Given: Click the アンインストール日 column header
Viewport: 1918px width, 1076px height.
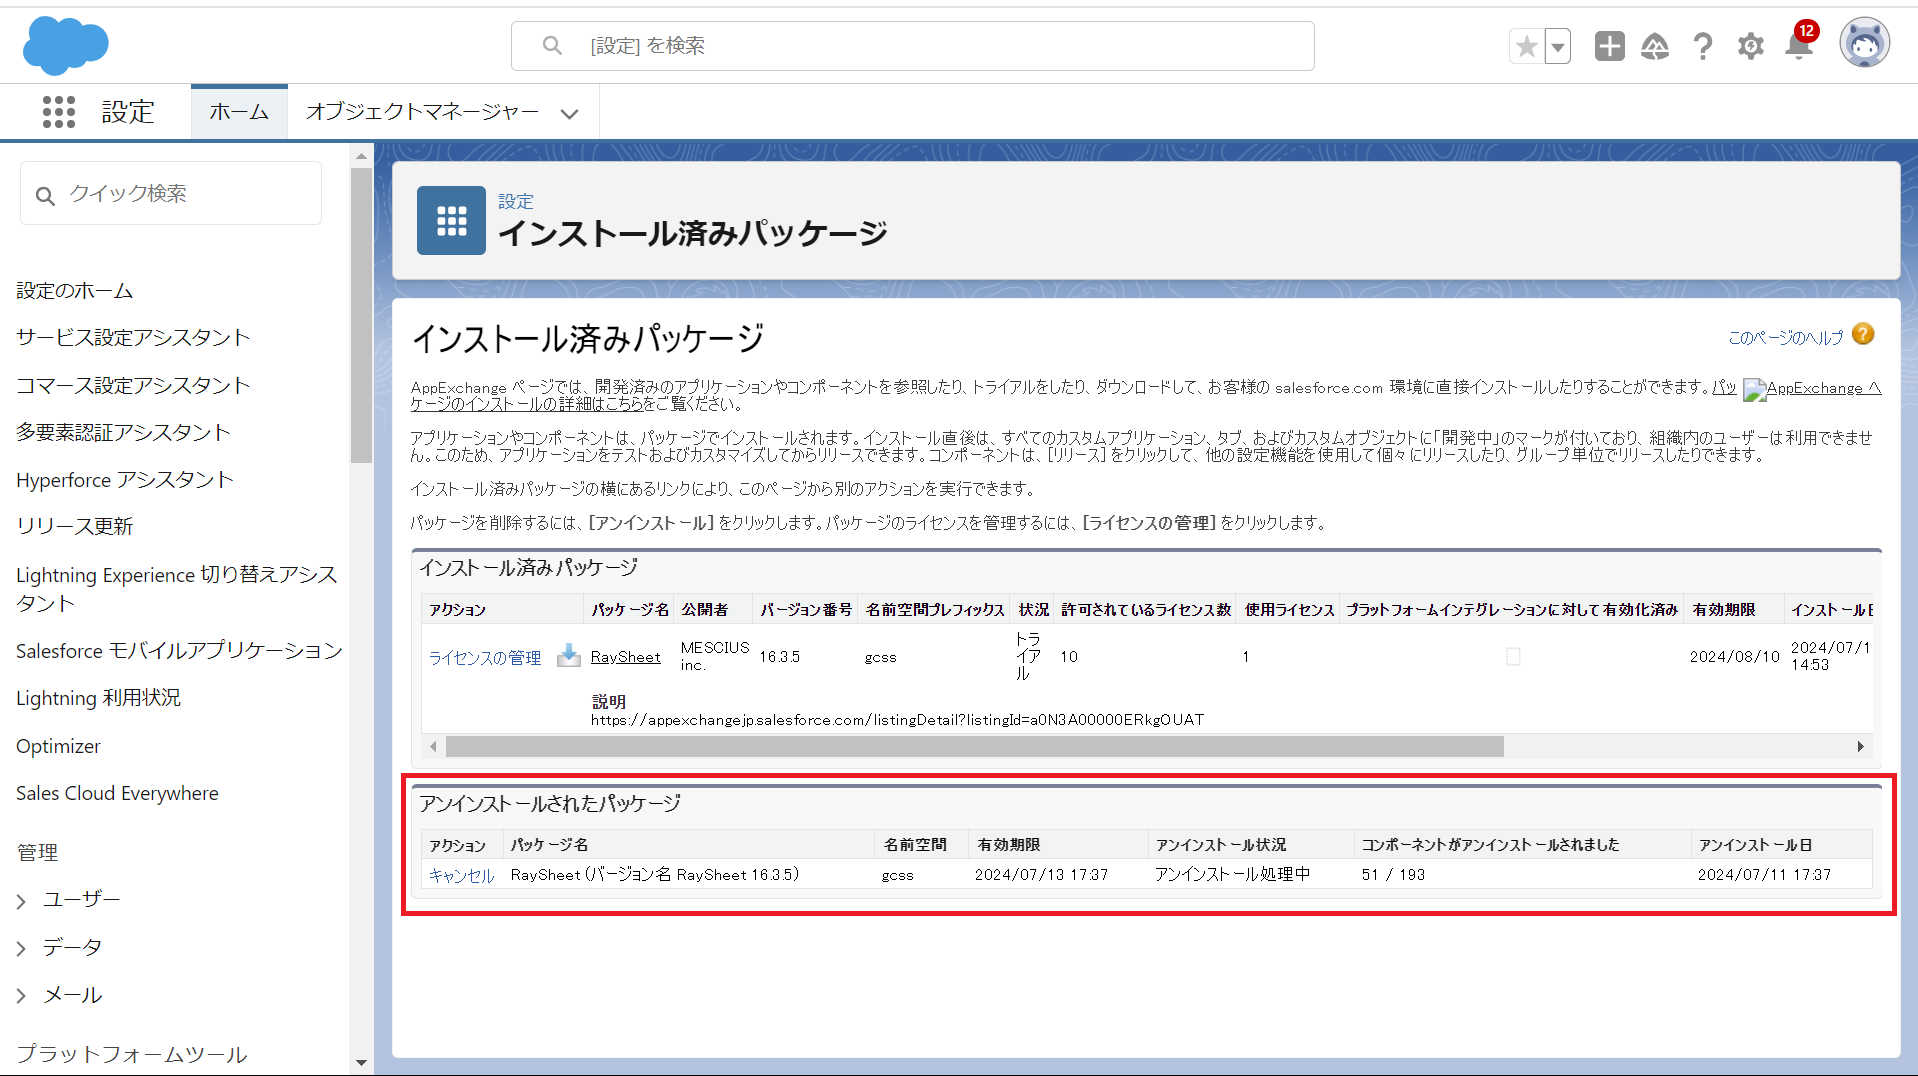Looking at the screenshot, I should [x=1755, y=845].
